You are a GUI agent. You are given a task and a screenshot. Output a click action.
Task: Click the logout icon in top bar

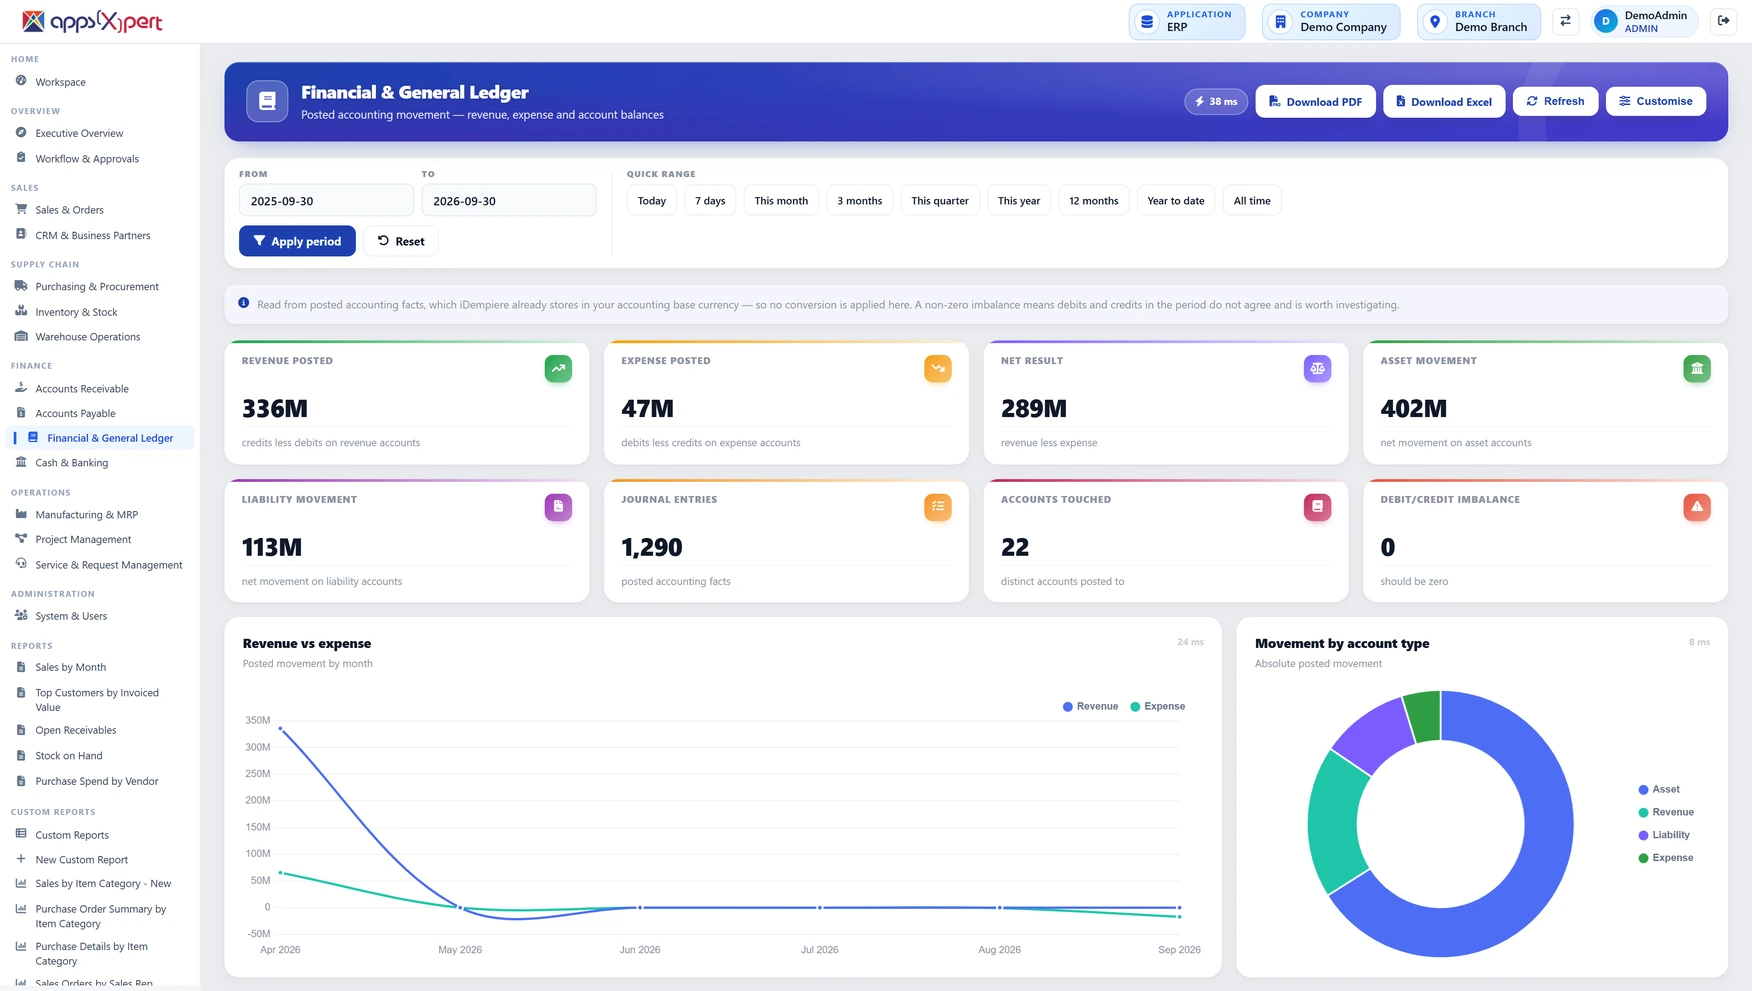pos(1723,21)
